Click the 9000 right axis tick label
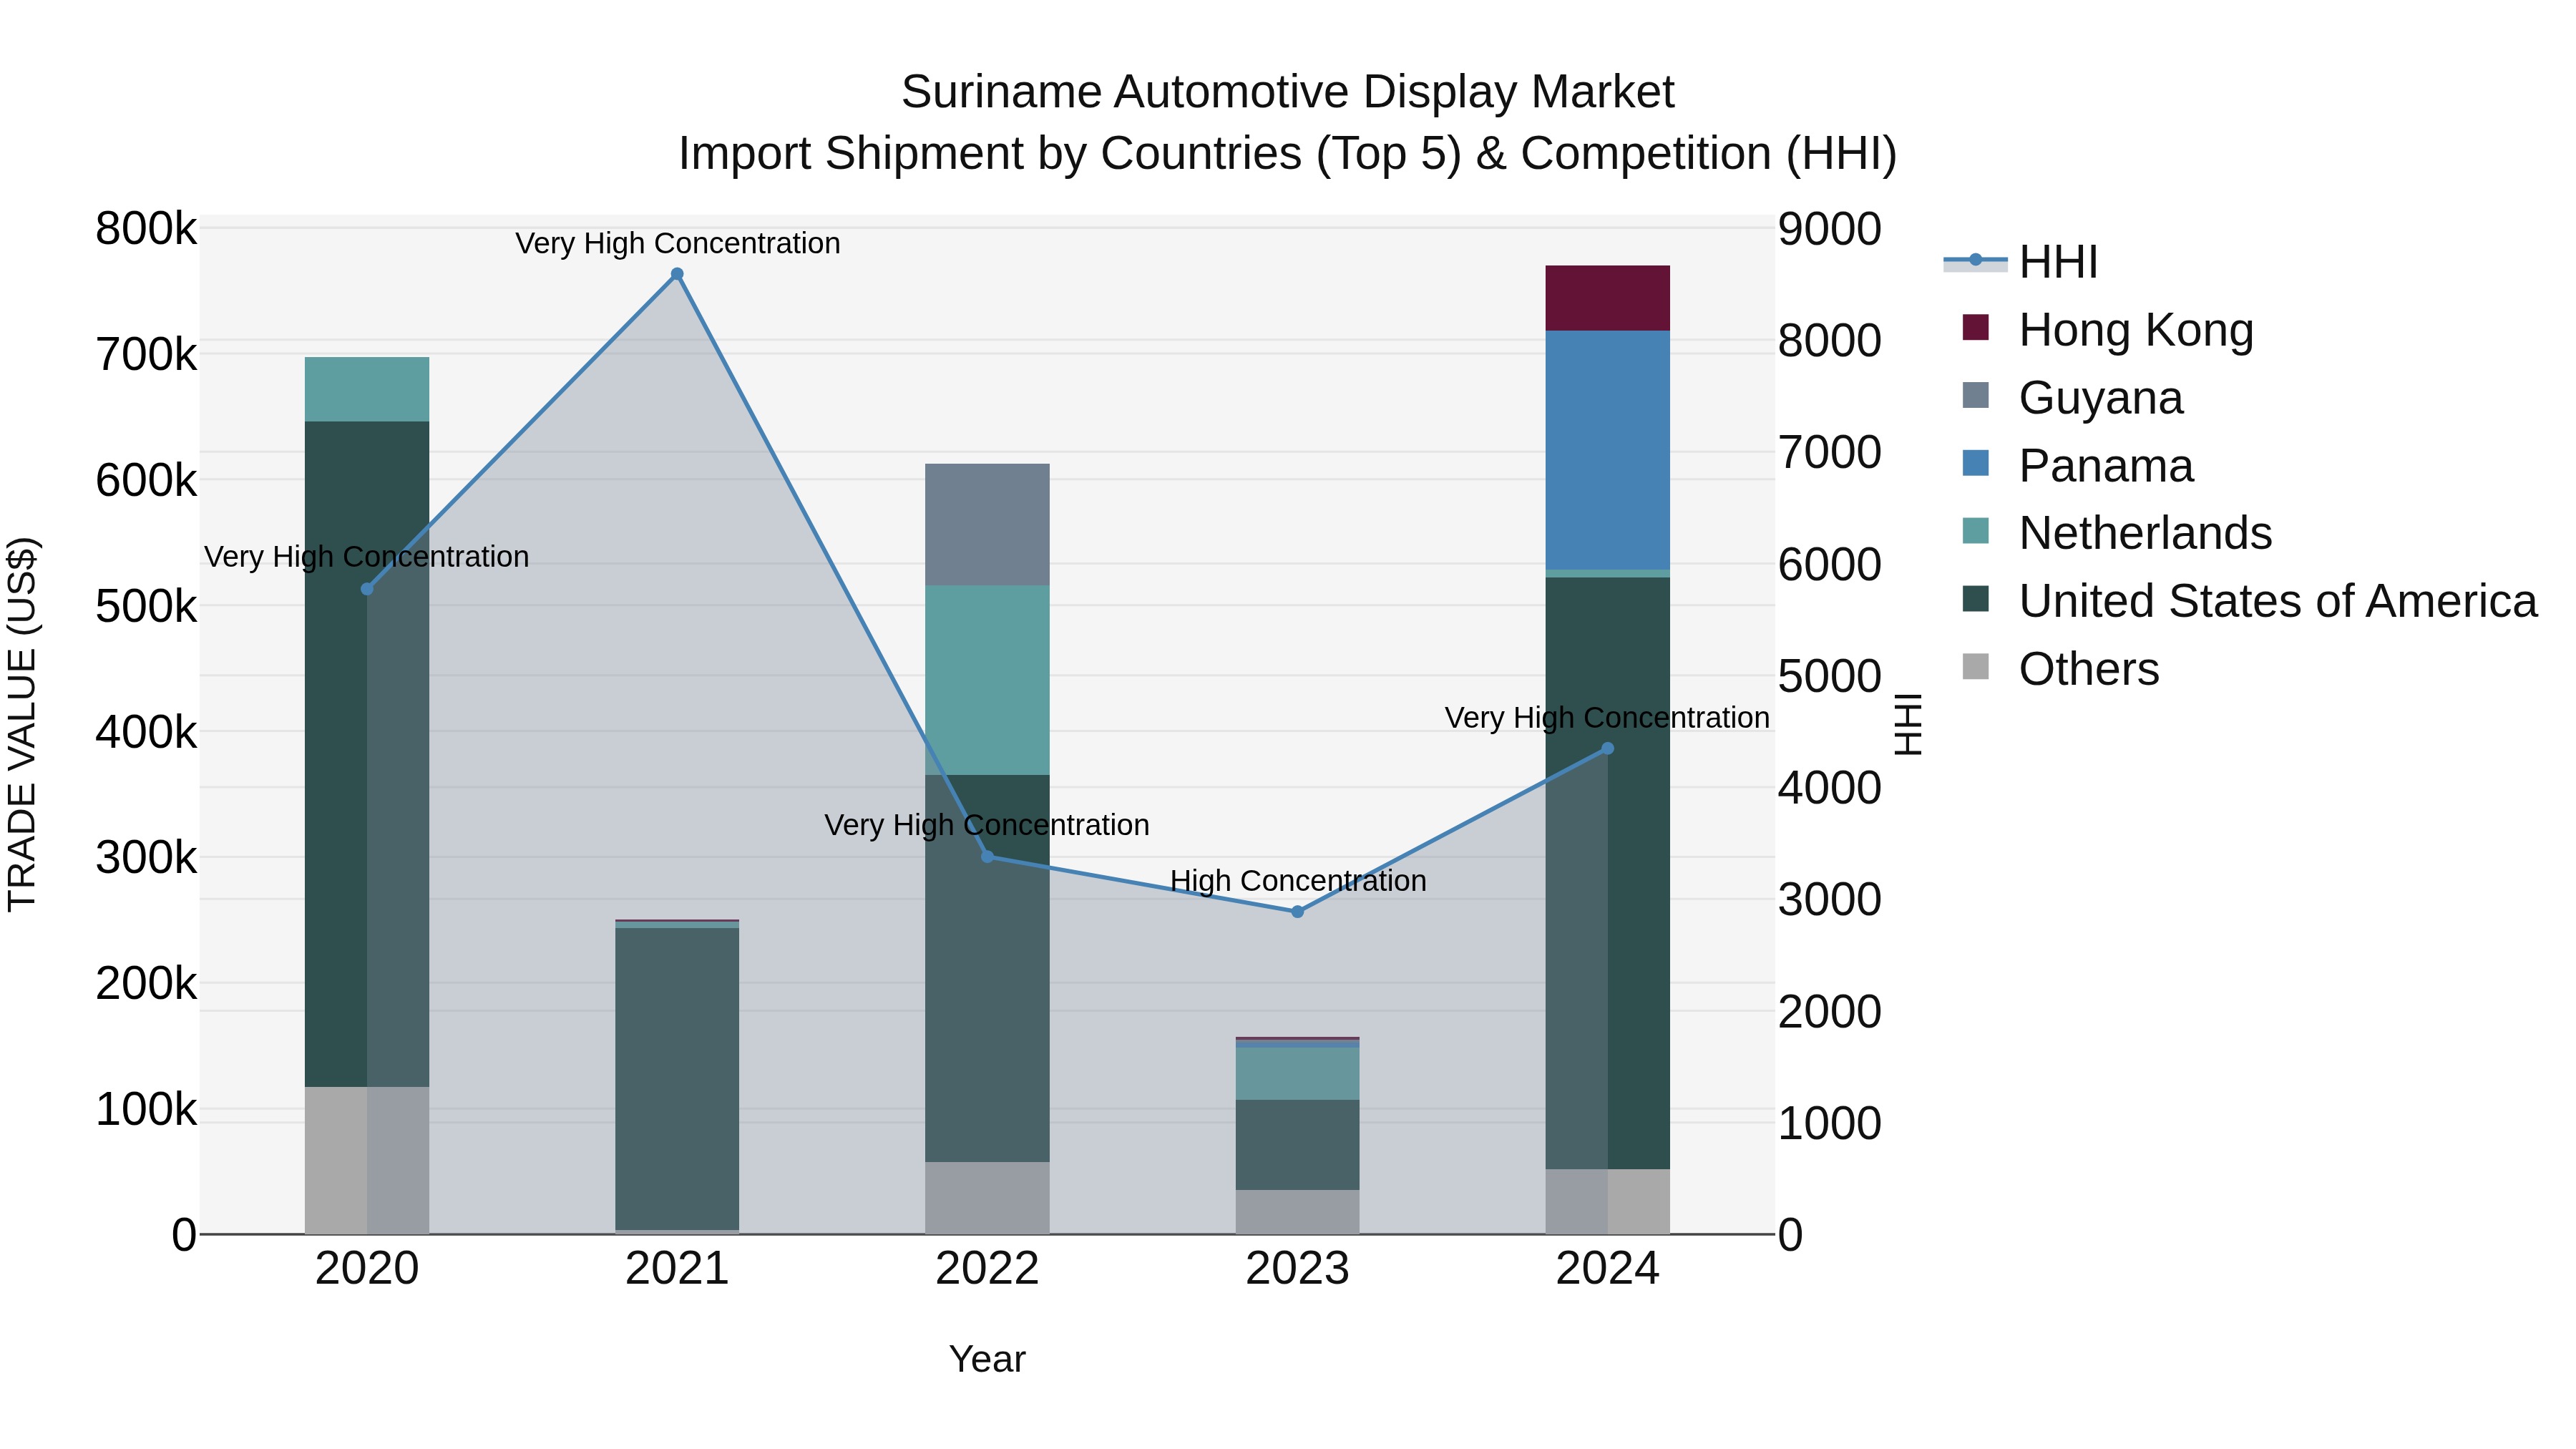Image resolution: width=2576 pixels, height=1449 pixels. [1829, 229]
